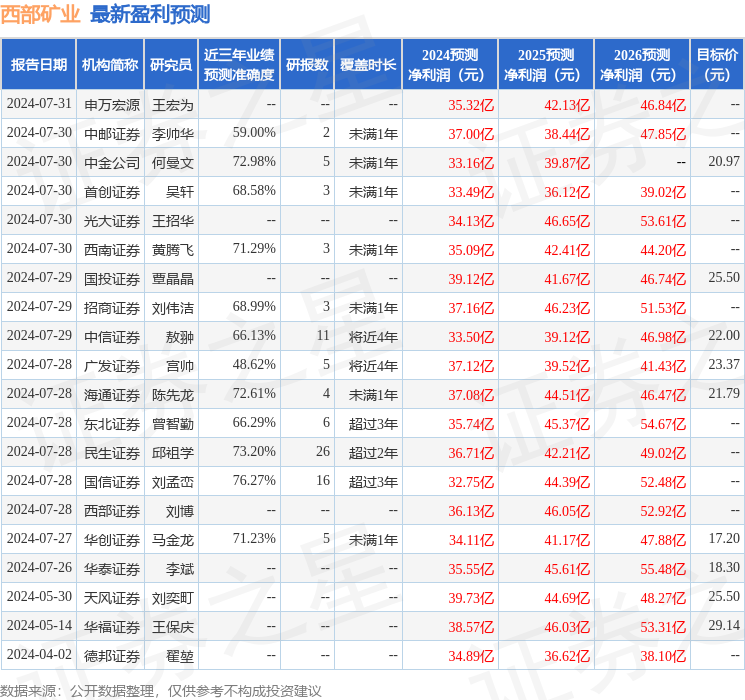The image size is (745, 700).
Task: Click the 国投证券 institution cell
Action: tap(112, 279)
